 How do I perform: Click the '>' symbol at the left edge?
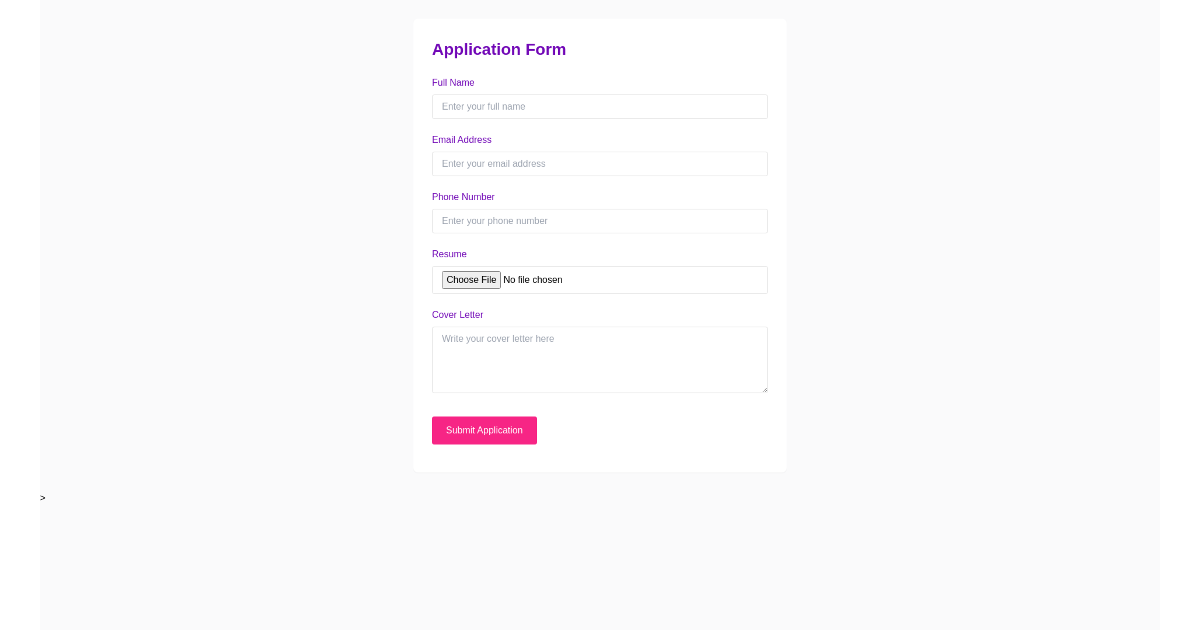coord(42,497)
